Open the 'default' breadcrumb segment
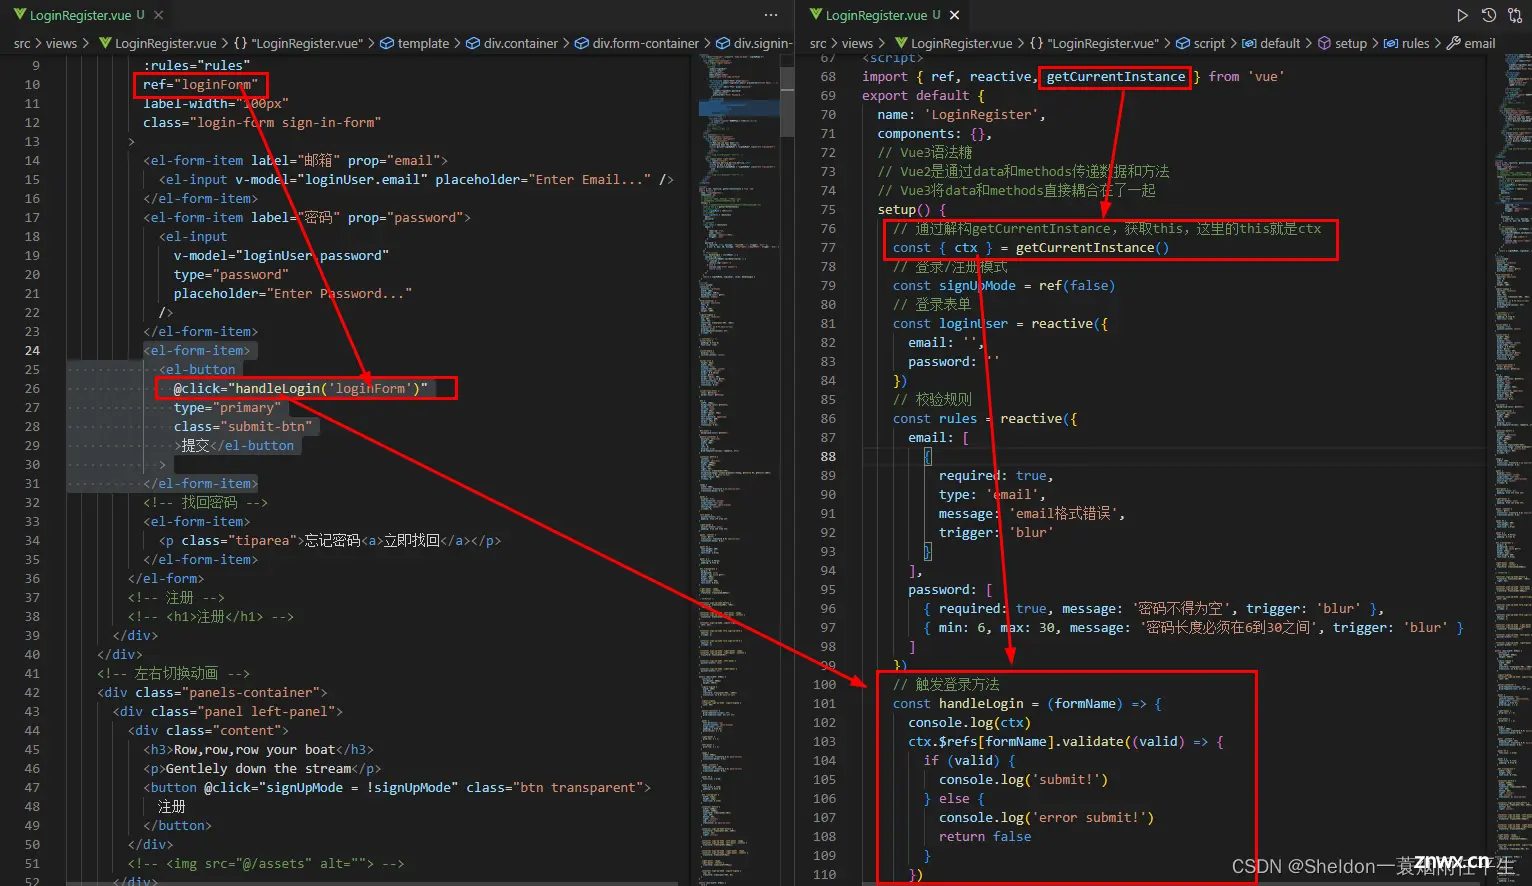 click(x=1271, y=43)
